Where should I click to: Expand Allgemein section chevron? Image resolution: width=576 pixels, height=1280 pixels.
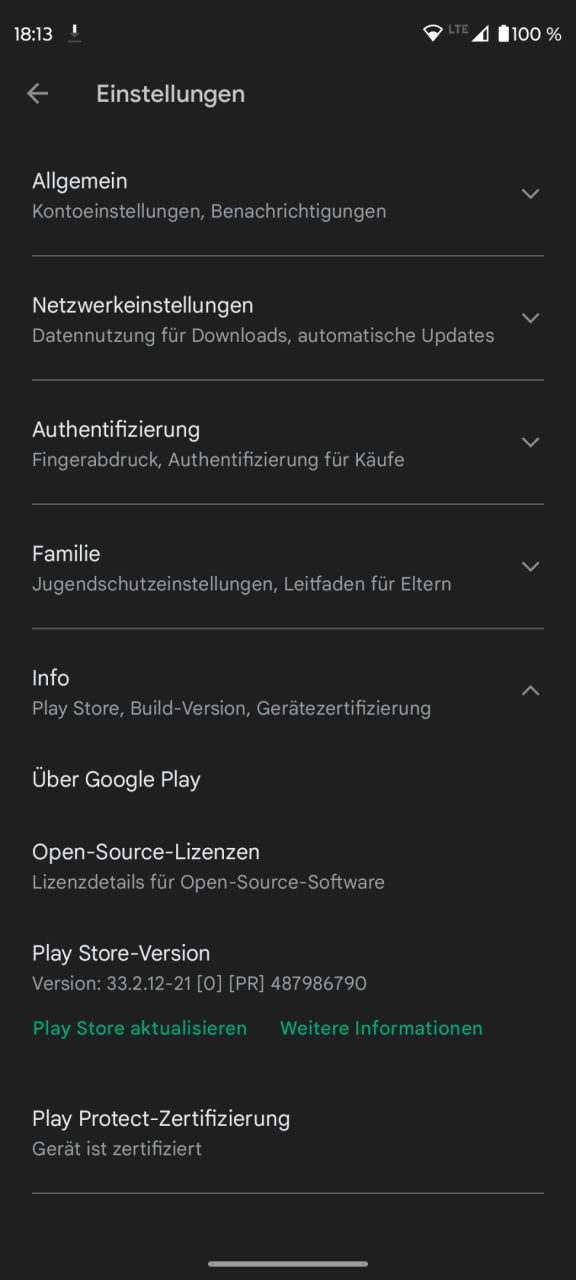tap(531, 194)
